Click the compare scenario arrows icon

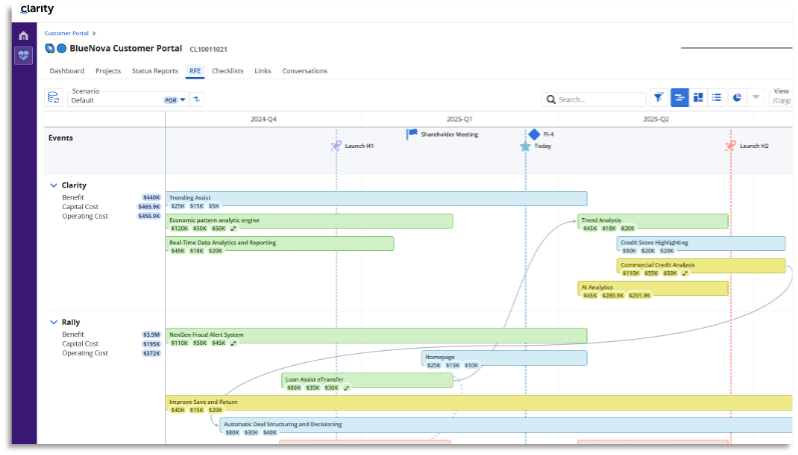click(197, 99)
